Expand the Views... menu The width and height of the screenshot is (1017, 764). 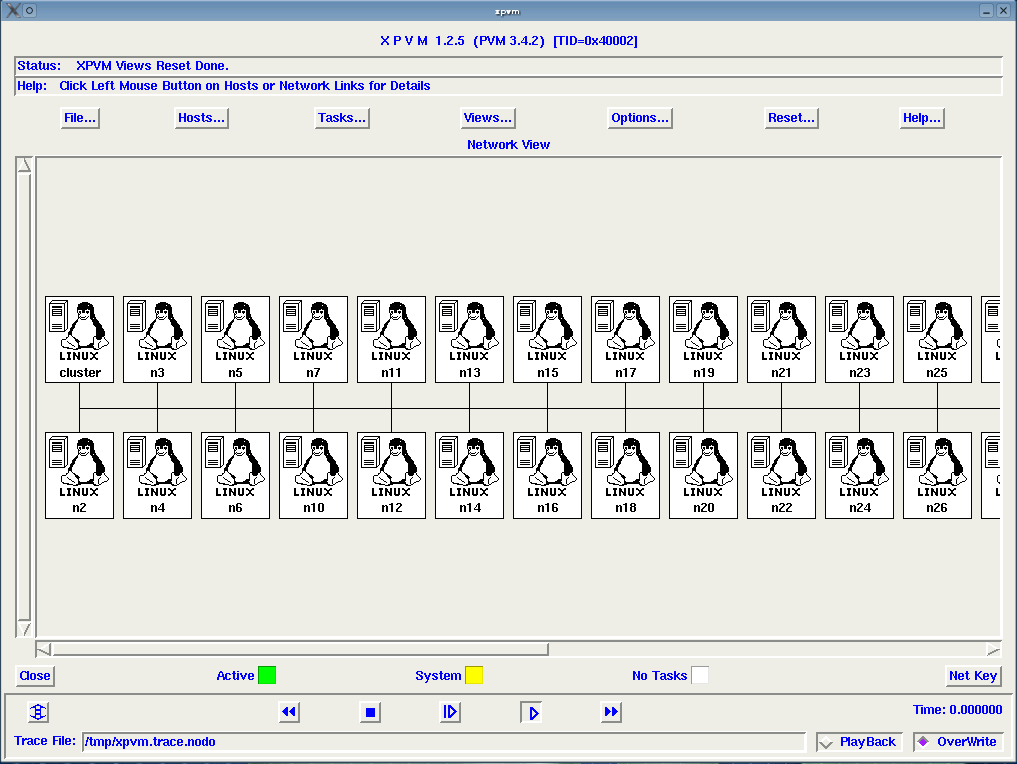(x=488, y=118)
